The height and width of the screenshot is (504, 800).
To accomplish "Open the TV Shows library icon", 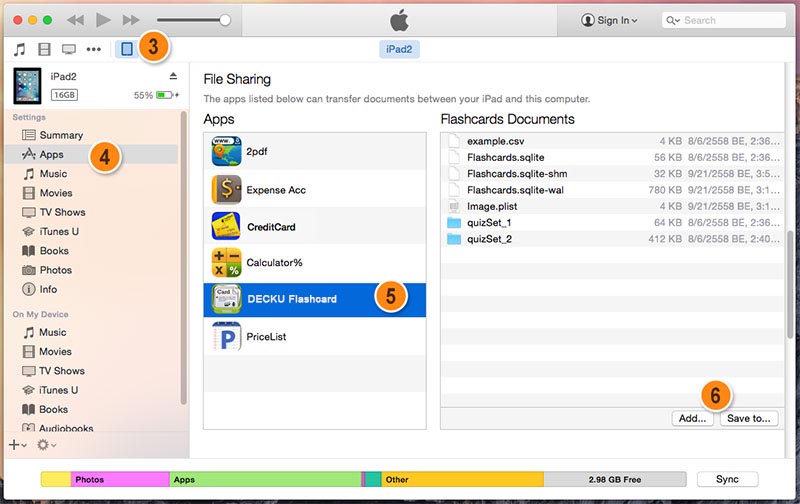I will [69, 49].
